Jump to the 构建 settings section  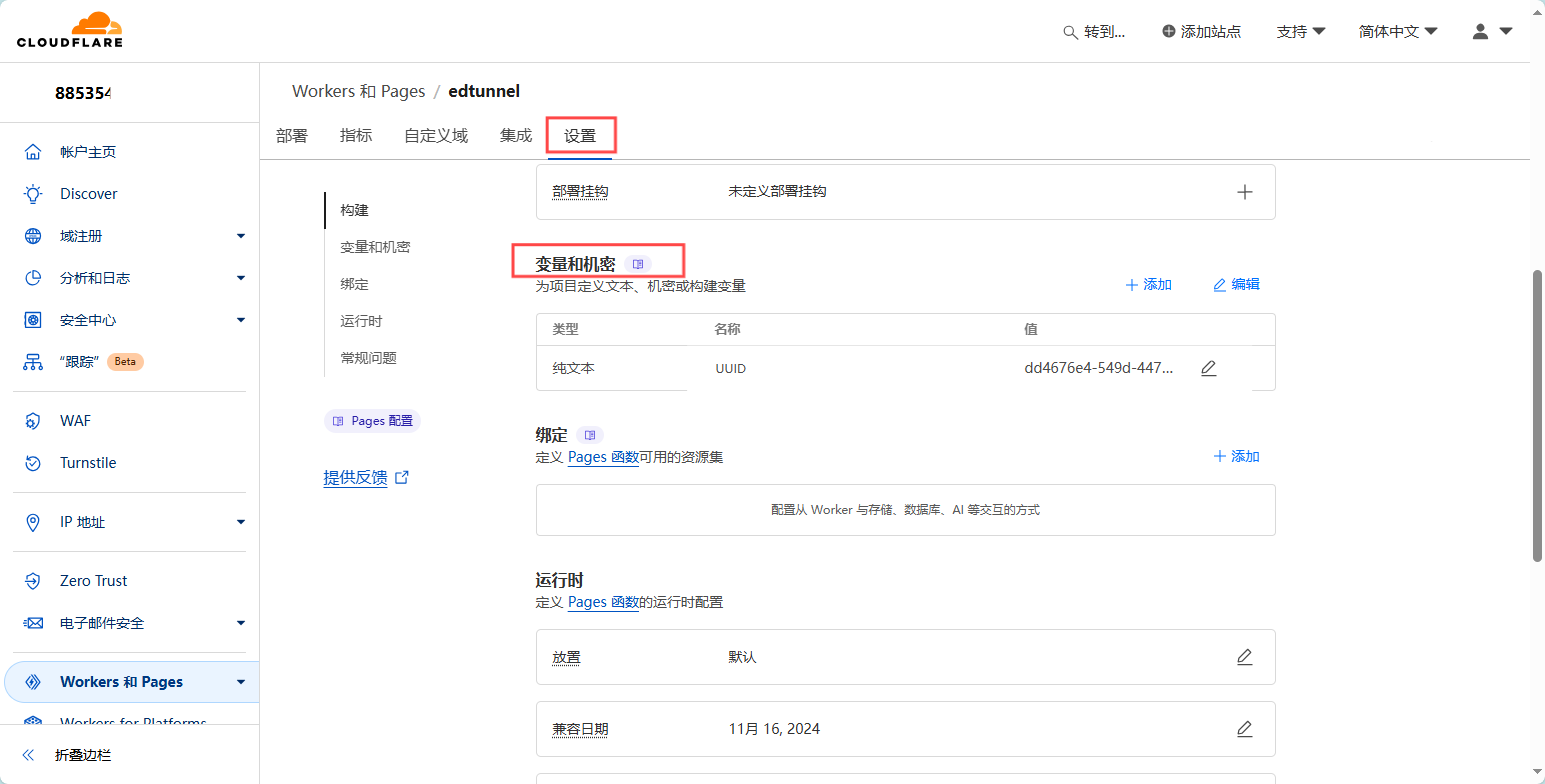click(x=354, y=210)
